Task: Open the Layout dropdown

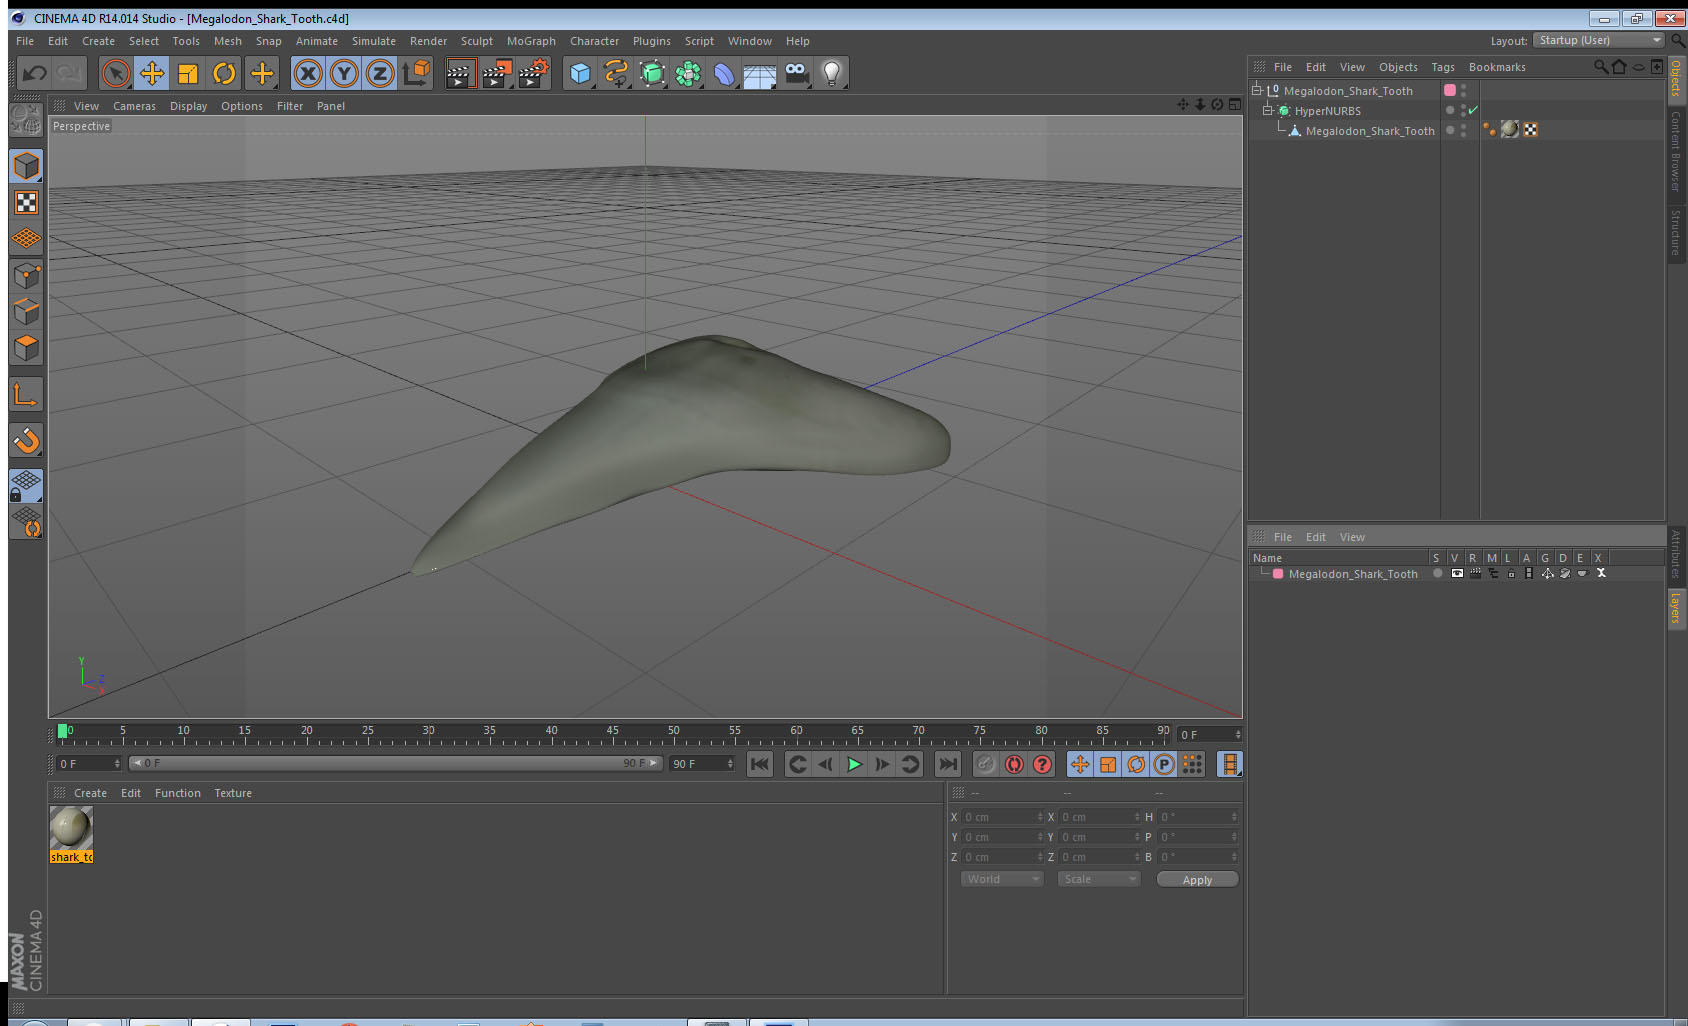Action: [1598, 40]
